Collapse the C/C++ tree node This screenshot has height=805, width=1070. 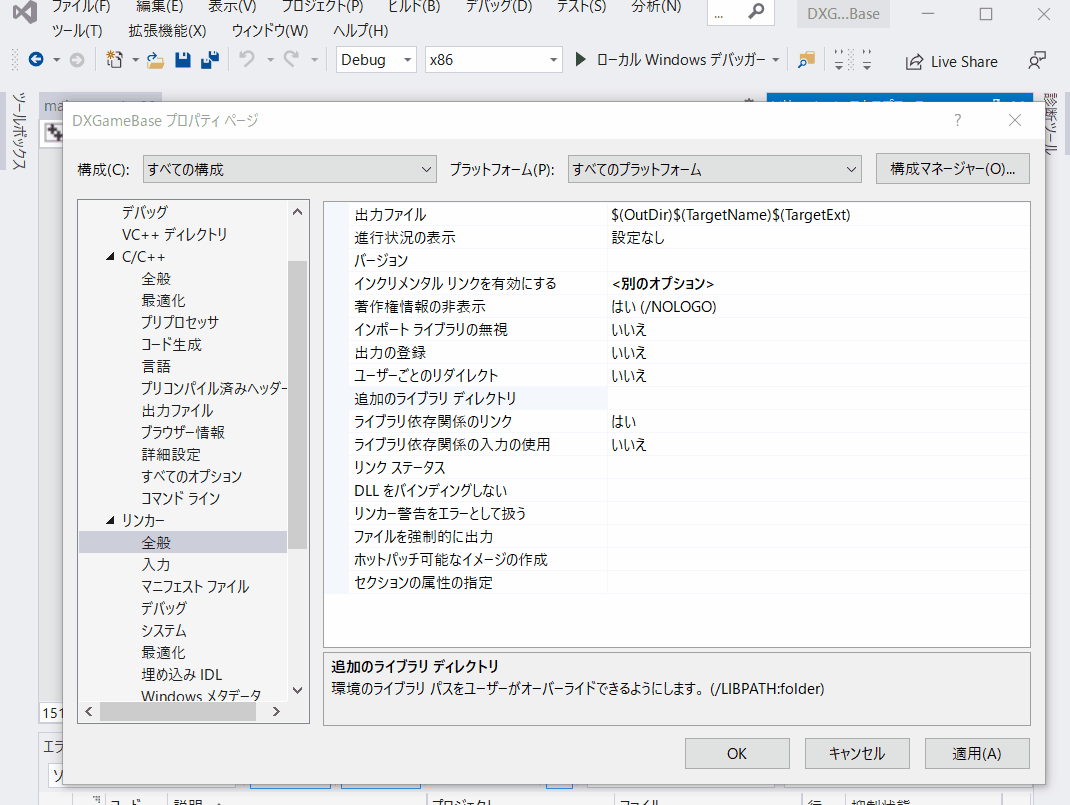coord(111,257)
